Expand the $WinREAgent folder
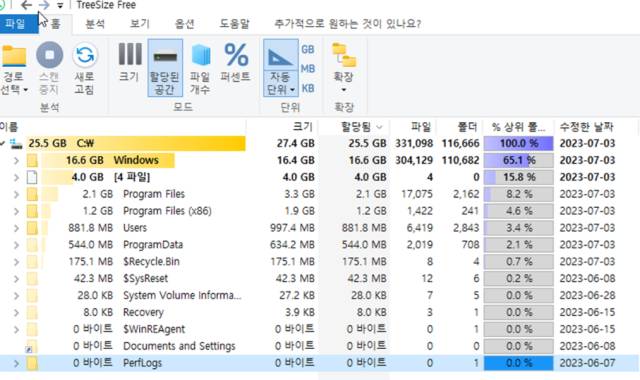 pos(16,329)
